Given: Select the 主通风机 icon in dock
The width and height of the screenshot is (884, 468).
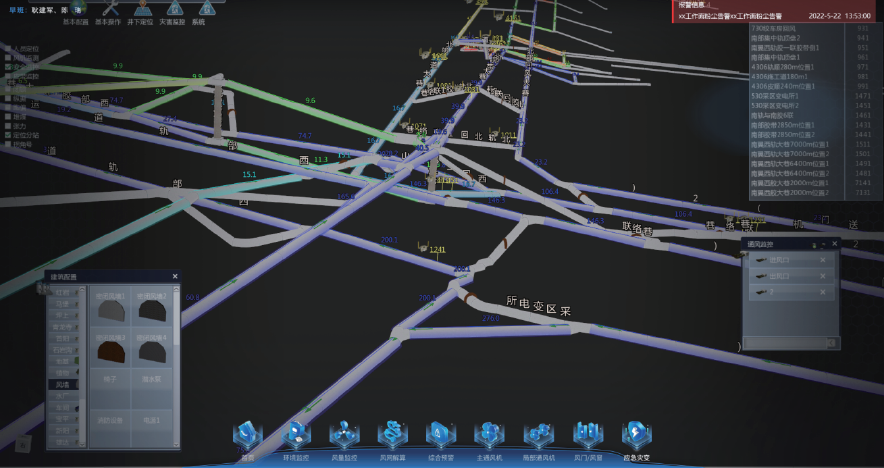Looking at the screenshot, I should coord(489,436).
